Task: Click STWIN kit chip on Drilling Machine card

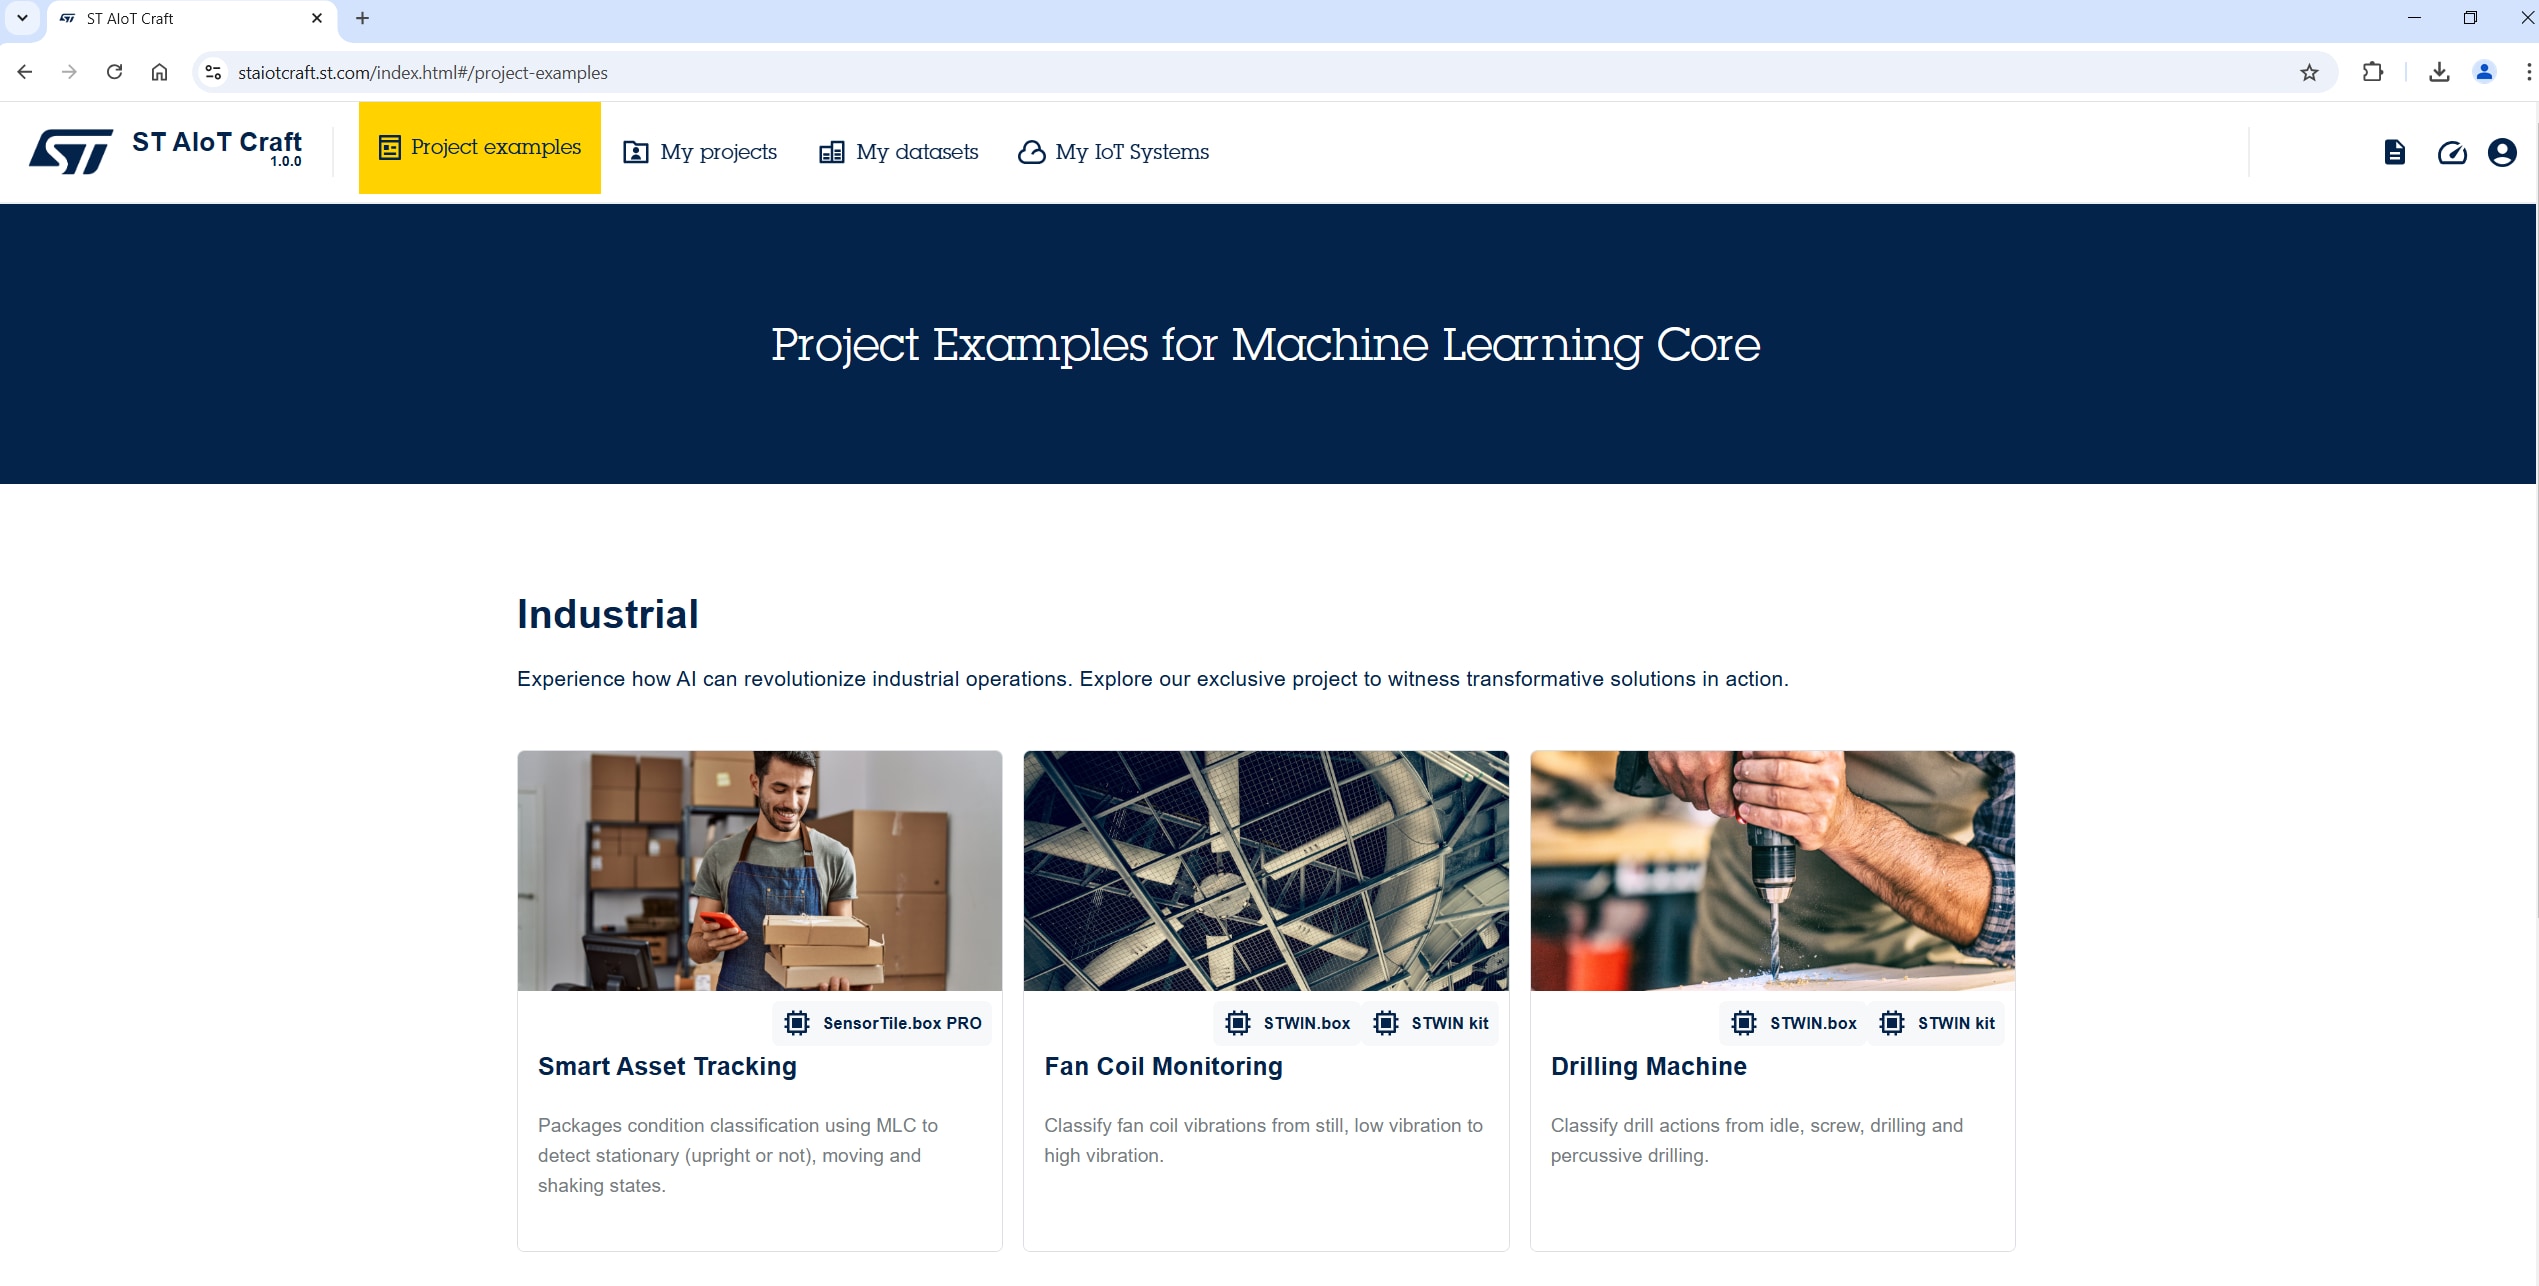Action: pos(1937,1023)
